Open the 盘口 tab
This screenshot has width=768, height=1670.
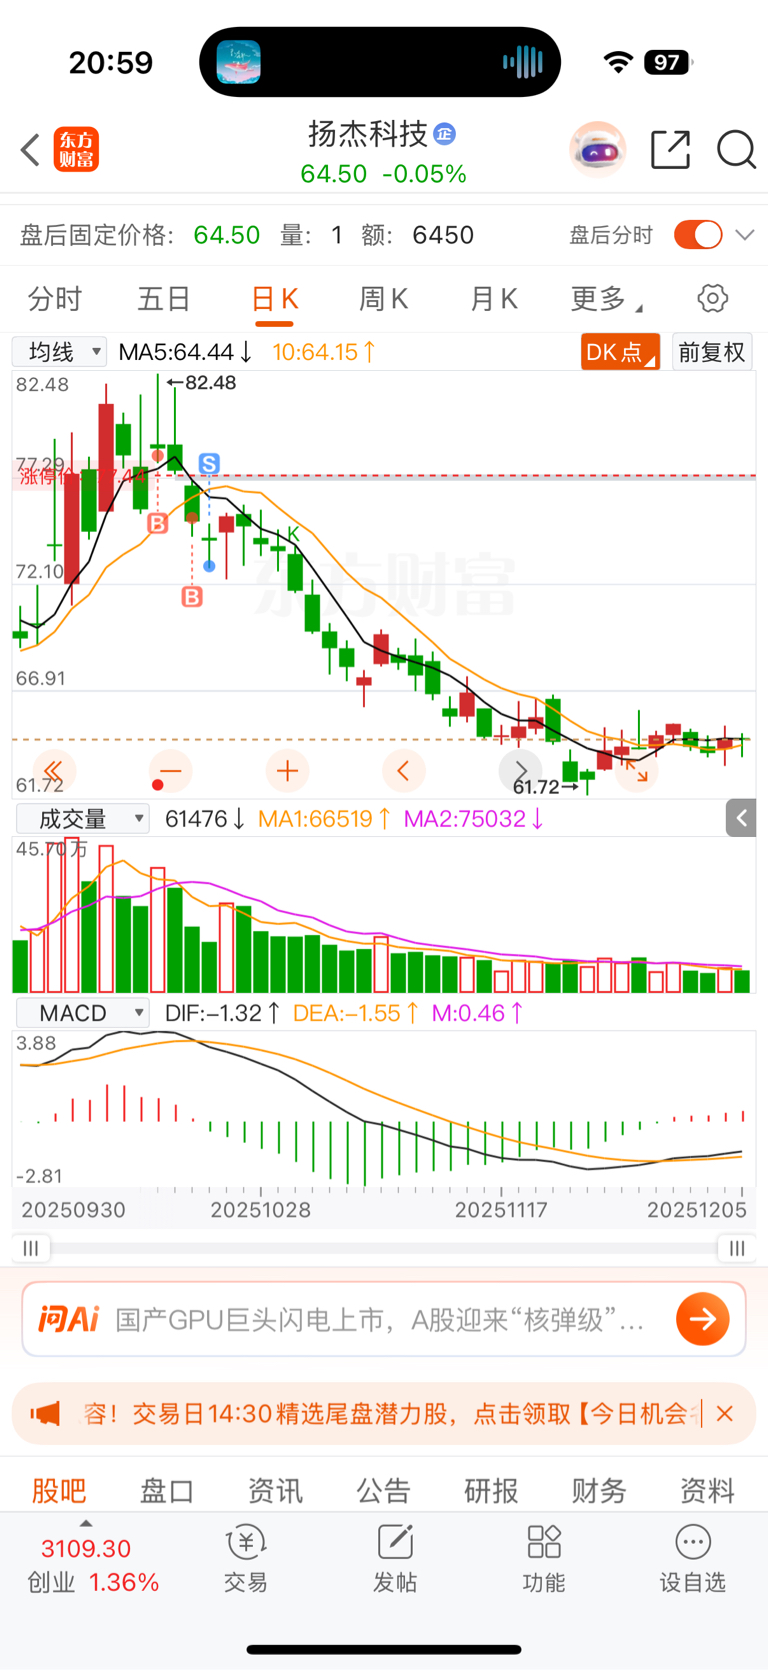(167, 1490)
